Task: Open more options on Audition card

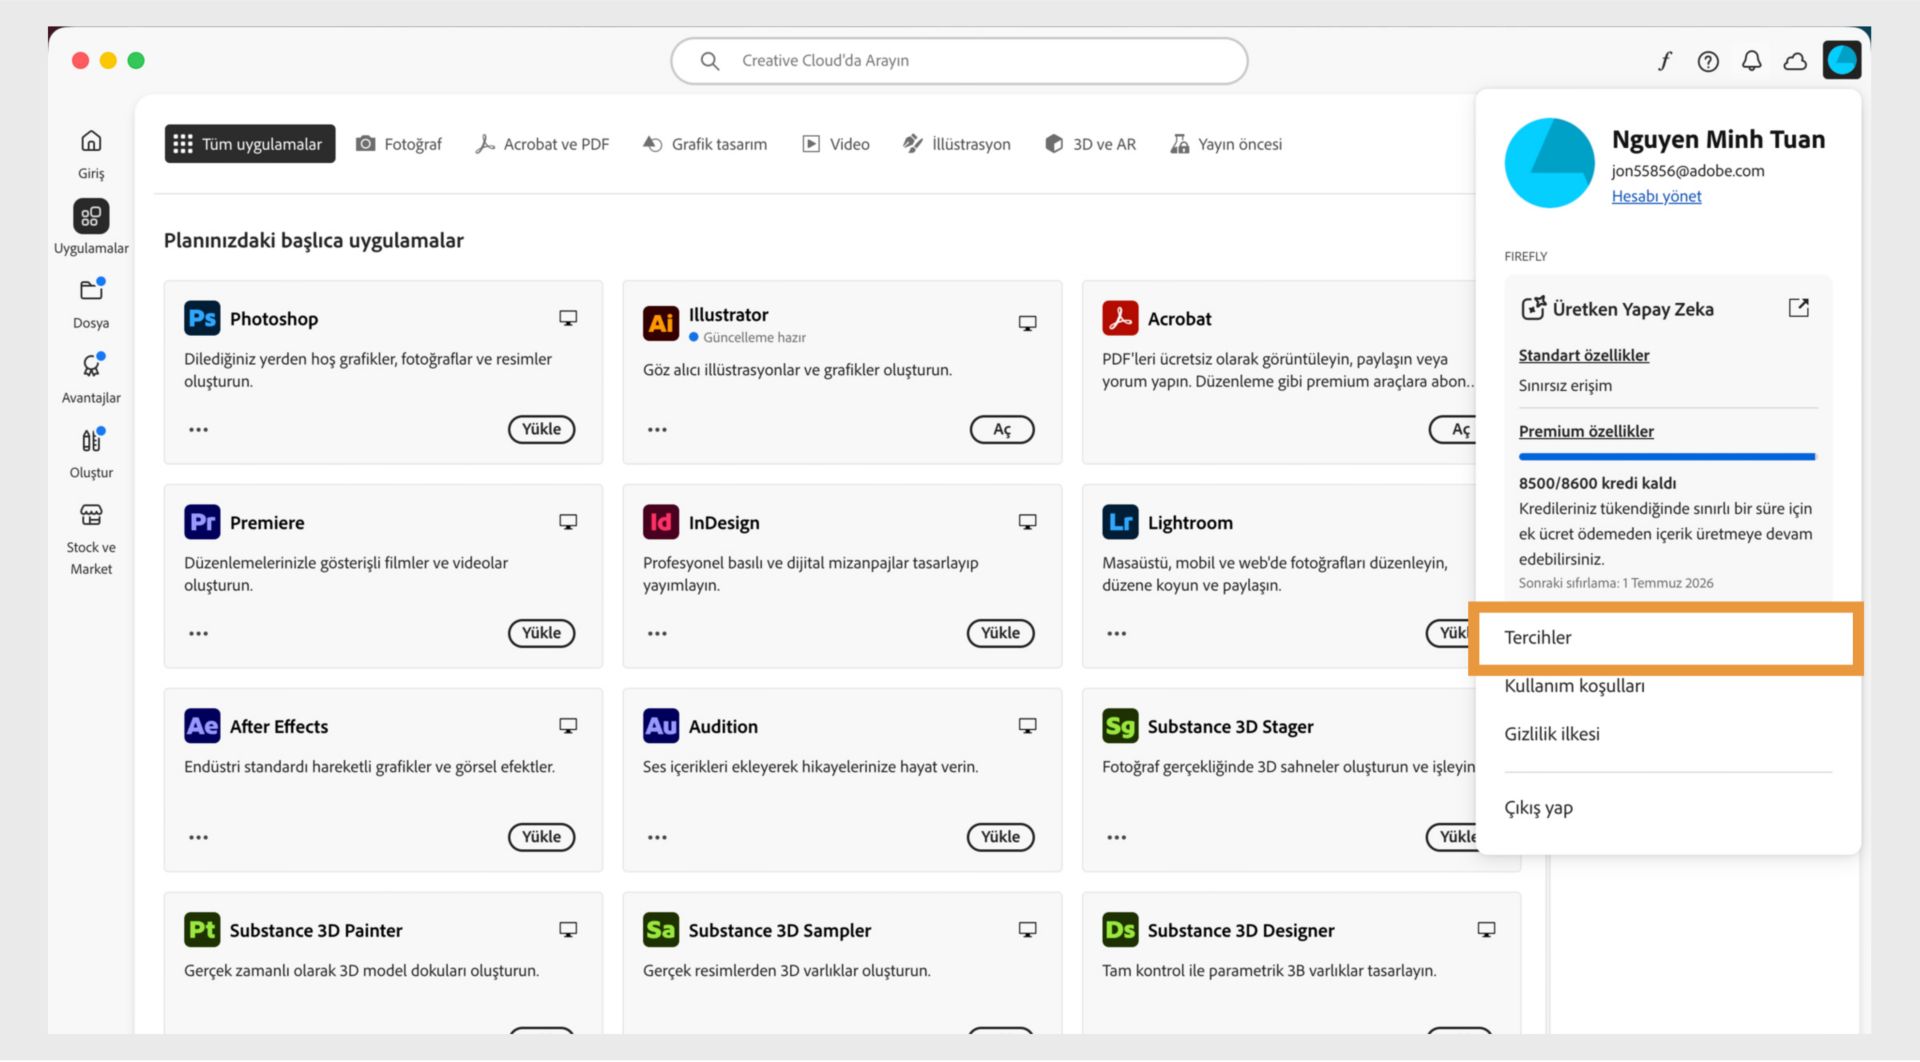Action: pyautogui.click(x=657, y=838)
